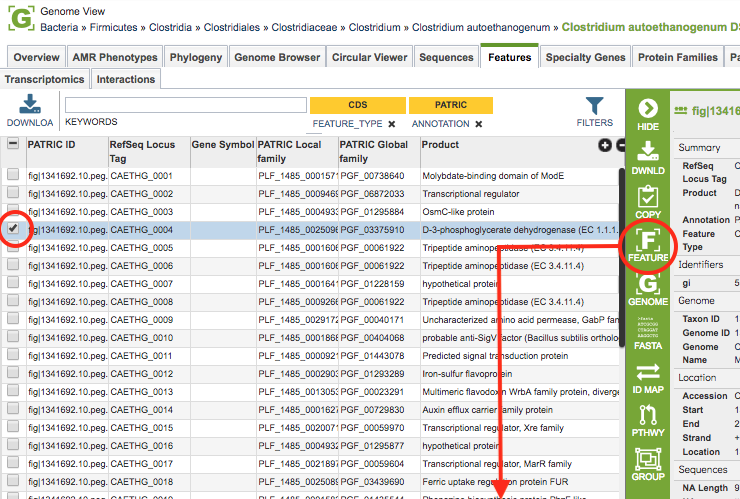Image resolution: width=740 pixels, height=499 pixels.
Task: Click the Clostridiales breadcrumb link
Action: point(232,27)
